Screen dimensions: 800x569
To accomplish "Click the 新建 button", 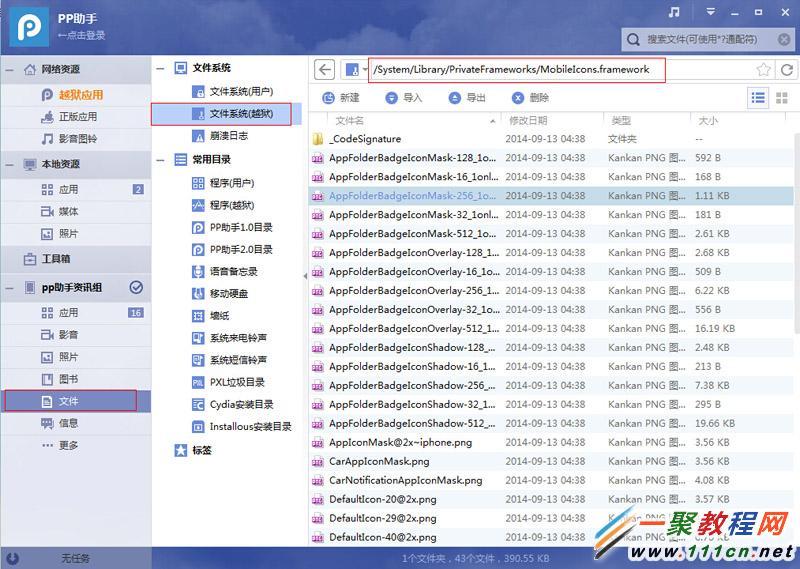I will (341, 98).
